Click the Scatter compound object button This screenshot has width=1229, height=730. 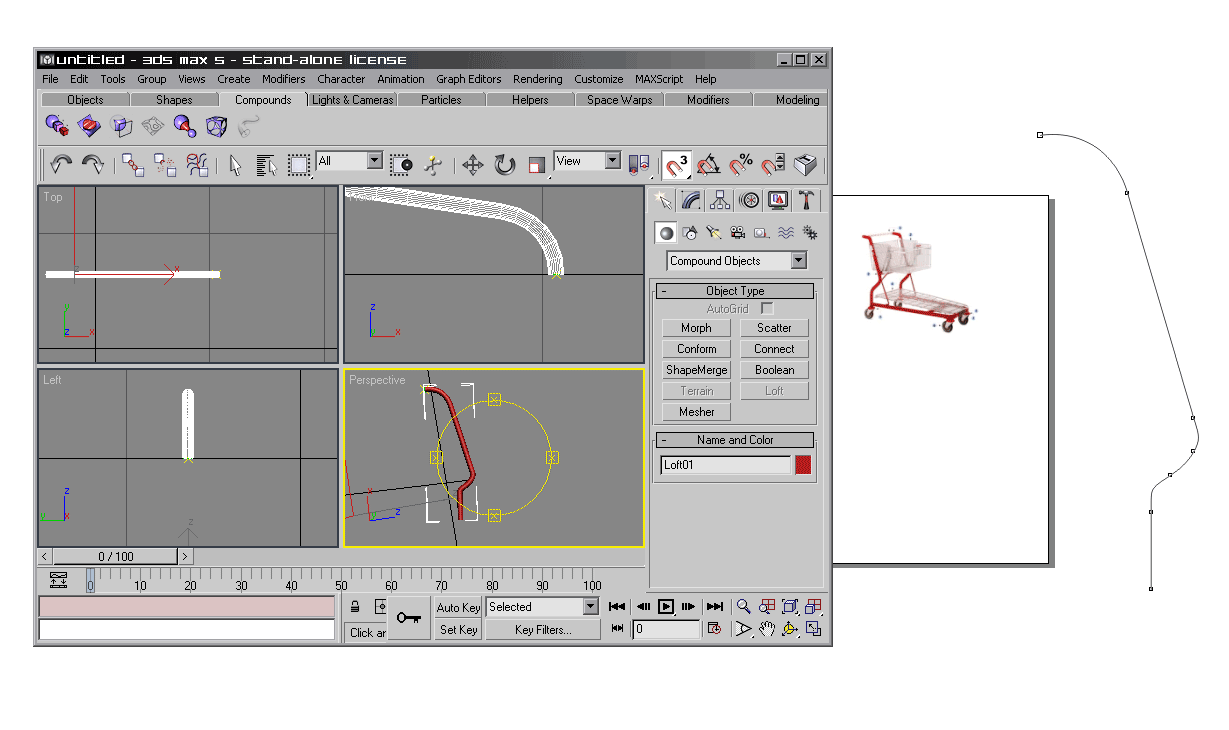[x=775, y=328]
